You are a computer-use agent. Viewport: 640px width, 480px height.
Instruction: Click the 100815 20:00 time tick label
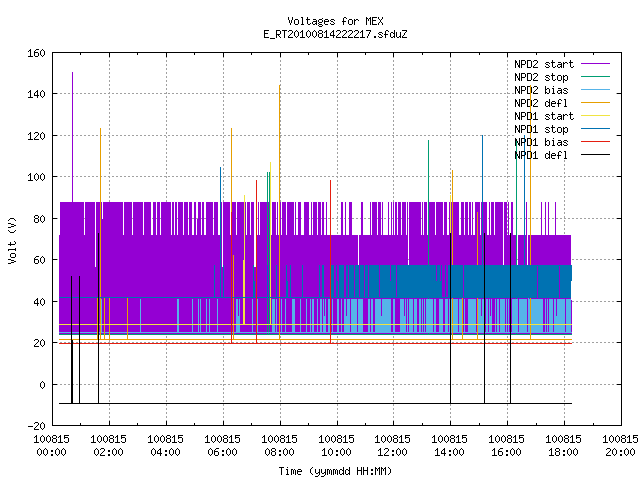coord(620,446)
